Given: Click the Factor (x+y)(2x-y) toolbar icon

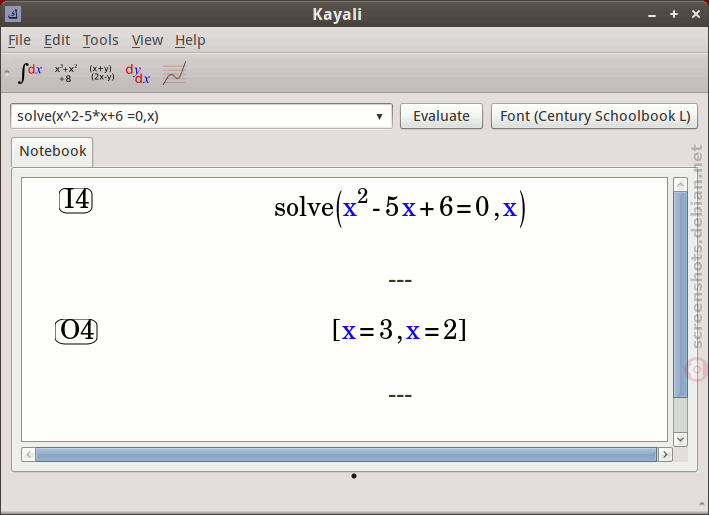Looking at the screenshot, I should pyautogui.click(x=102, y=73).
